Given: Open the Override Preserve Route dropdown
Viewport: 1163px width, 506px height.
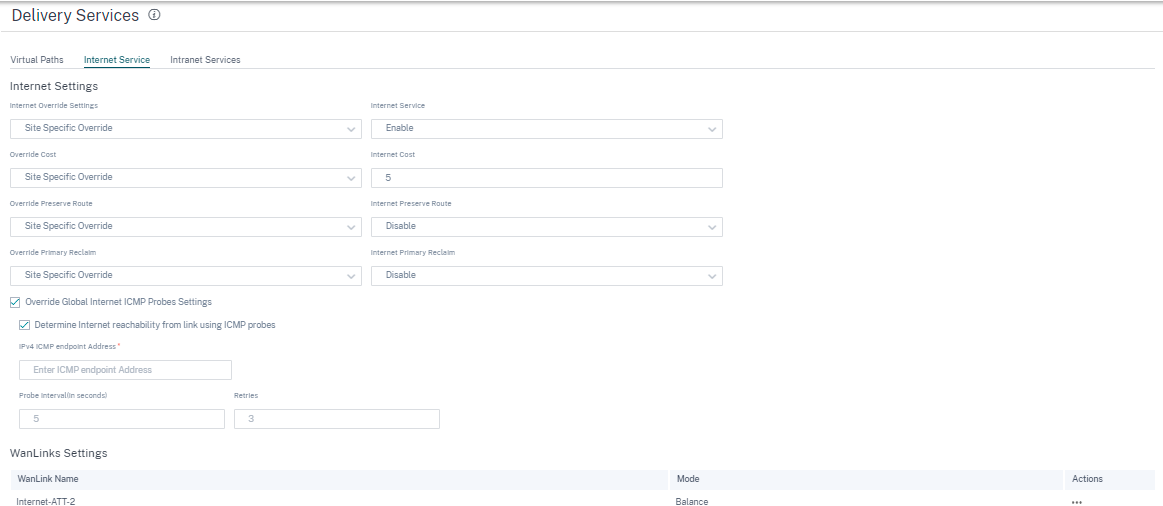Looking at the screenshot, I should (185, 226).
